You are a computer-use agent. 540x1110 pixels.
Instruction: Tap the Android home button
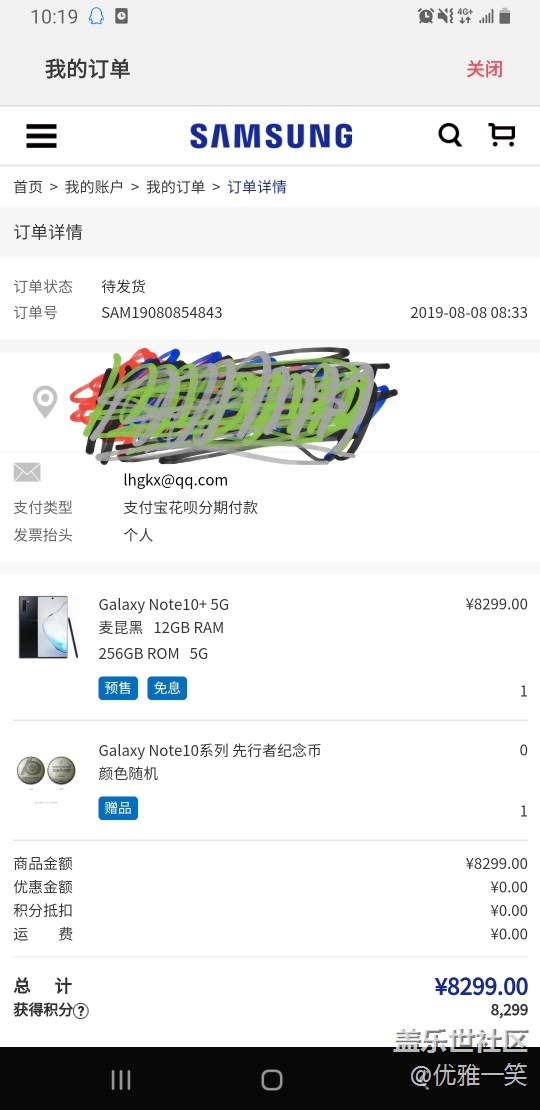click(272, 1080)
